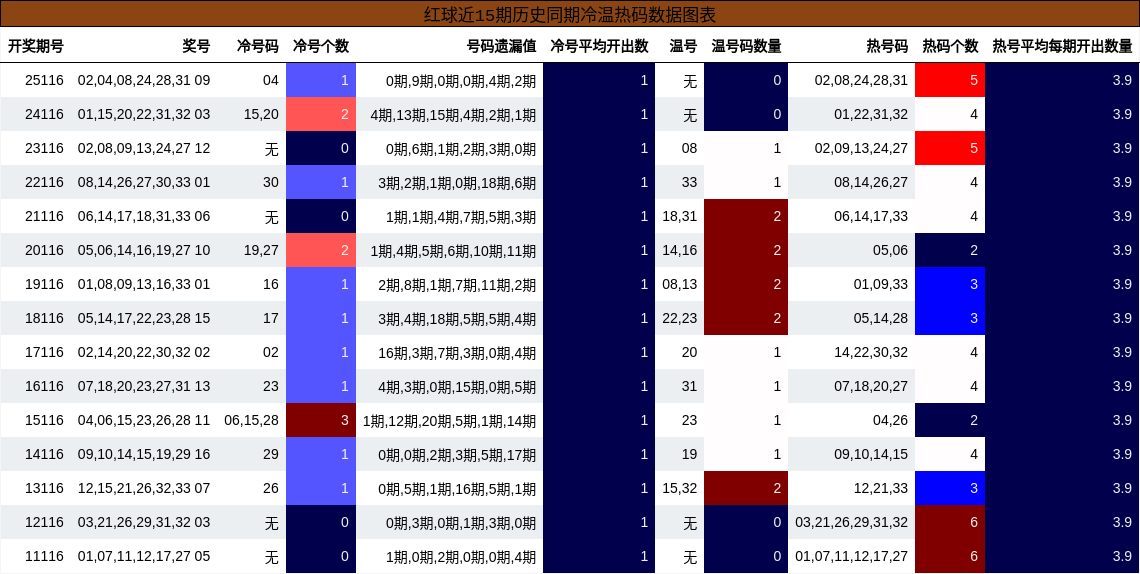Click warm numbers cell 15,32
This screenshot has width=1140, height=574.
tap(680, 488)
